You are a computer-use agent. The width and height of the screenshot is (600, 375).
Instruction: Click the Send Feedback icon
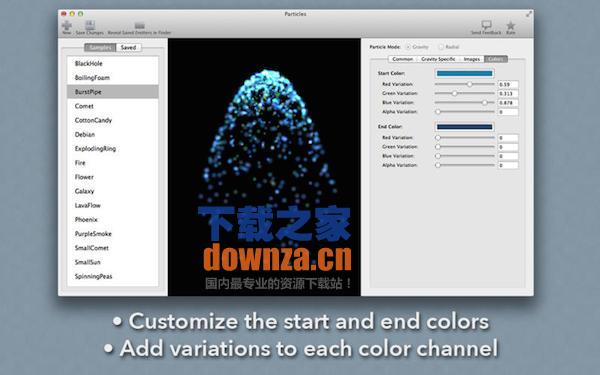click(x=486, y=25)
